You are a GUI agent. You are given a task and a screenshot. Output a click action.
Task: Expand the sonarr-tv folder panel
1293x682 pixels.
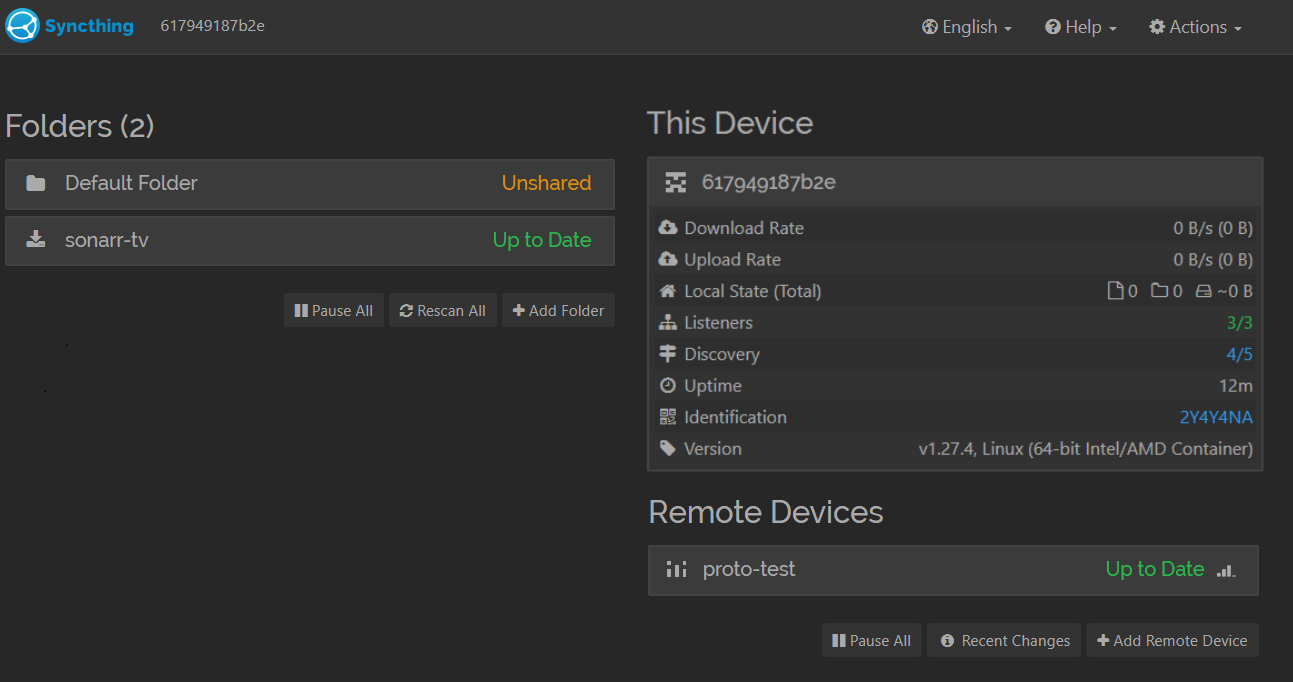coord(310,241)
